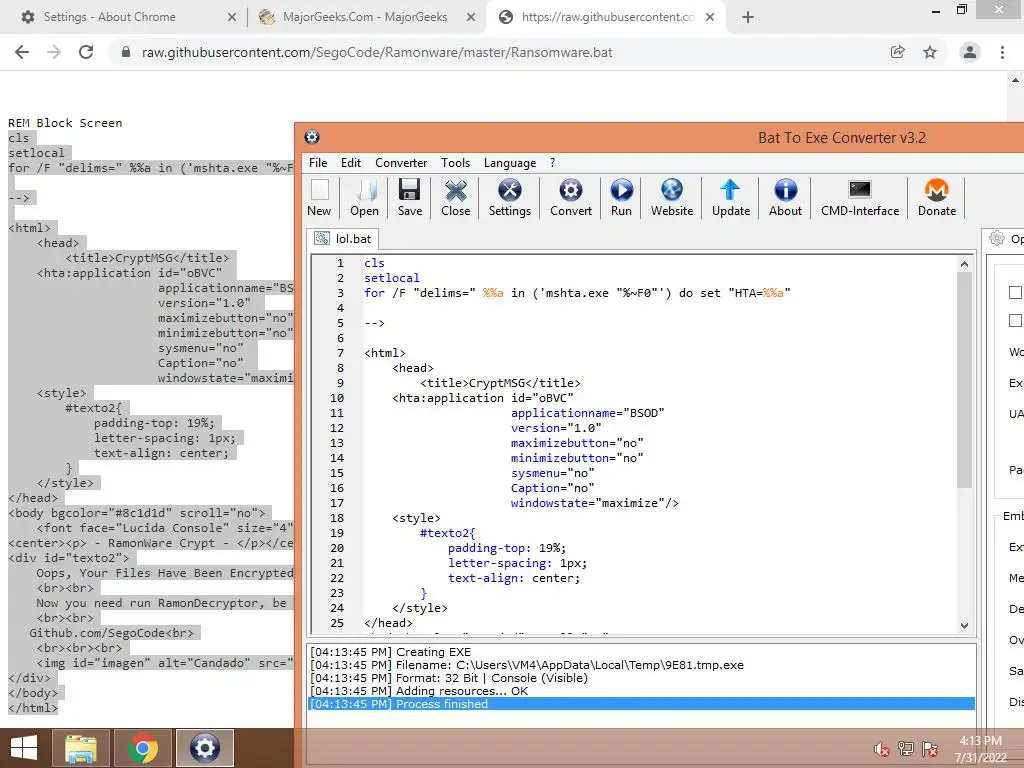Open the Converter menu
Image resolution: width=1024 pixels, height=768 pixels.
click(x=401, y=163)
